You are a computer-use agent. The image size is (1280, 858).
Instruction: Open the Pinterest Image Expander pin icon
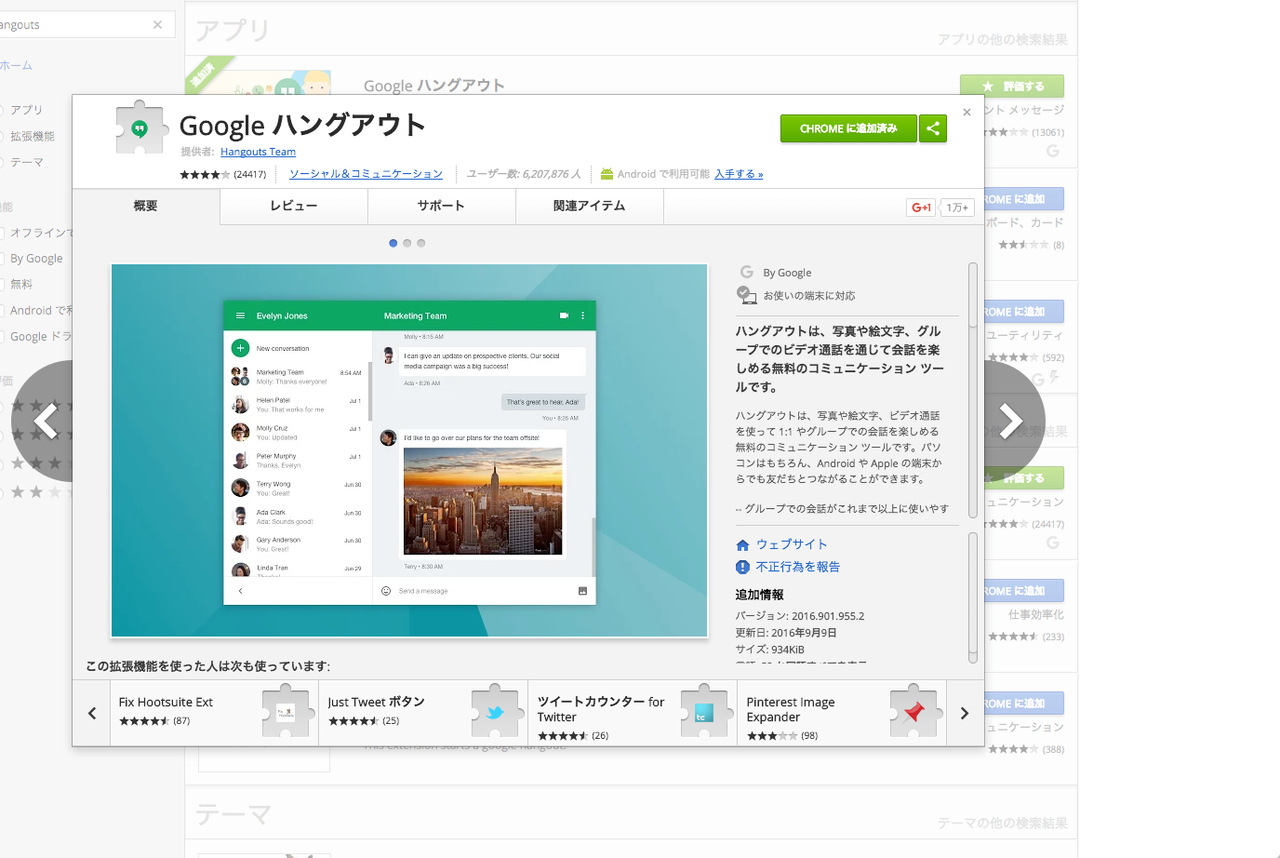tap(915, 712)
